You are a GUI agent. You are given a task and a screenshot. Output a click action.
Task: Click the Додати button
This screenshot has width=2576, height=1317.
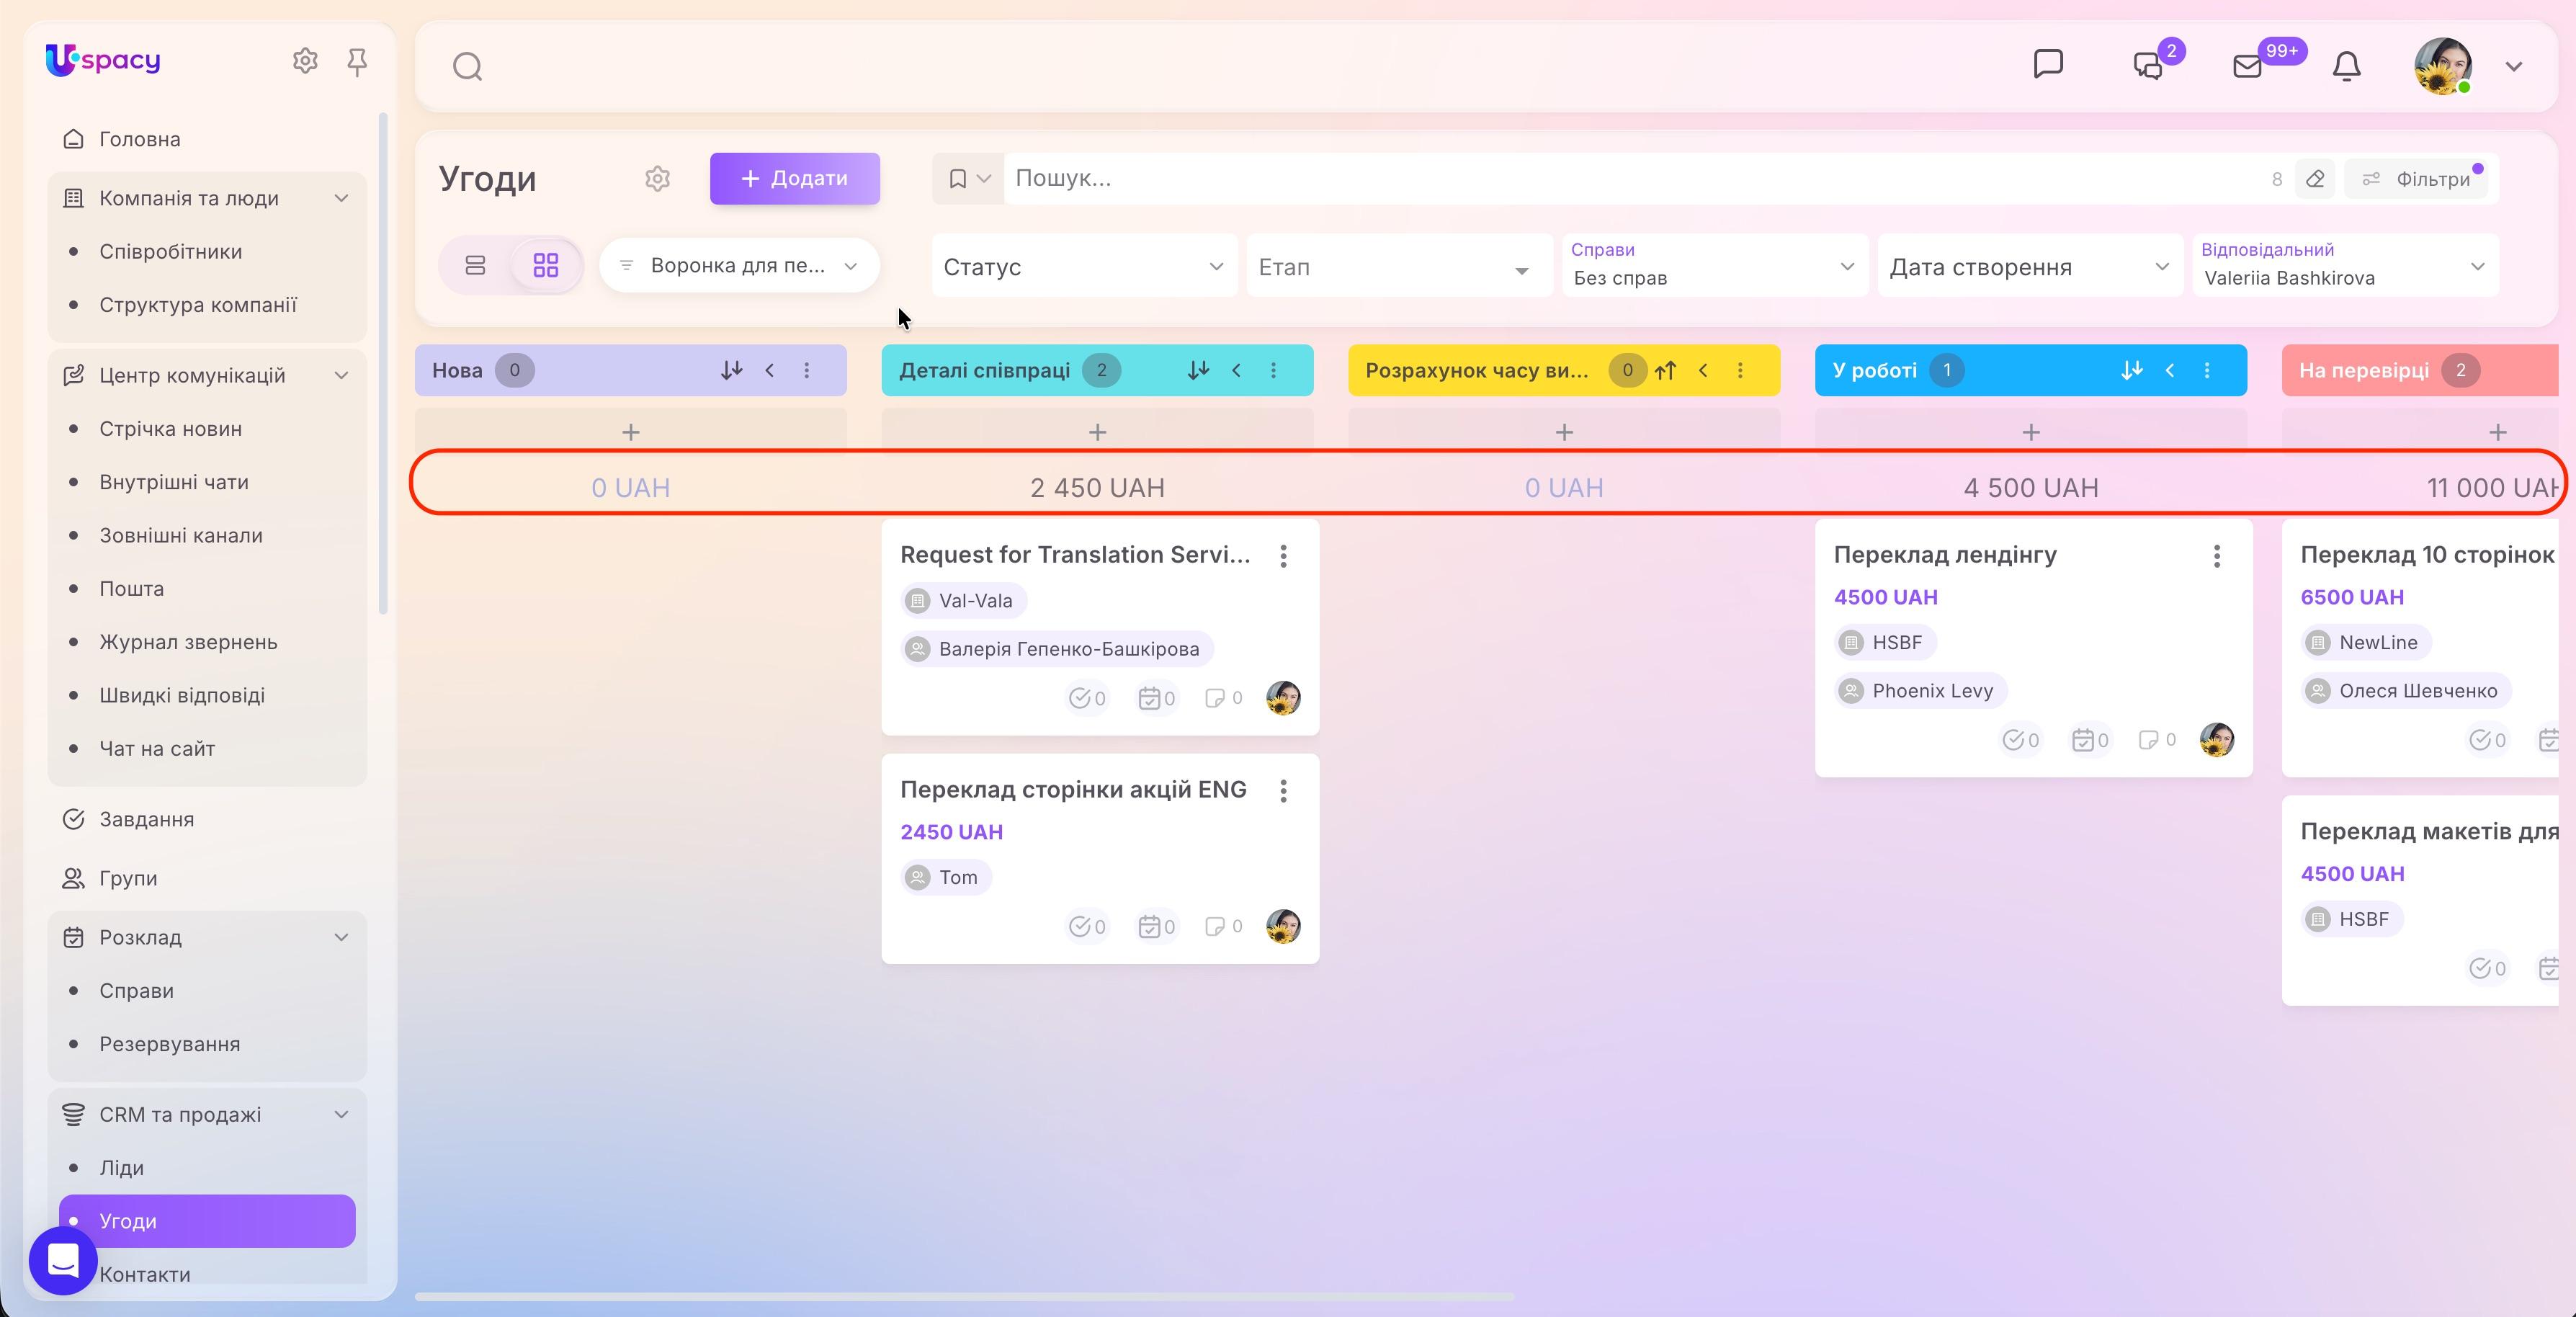click(795, 178)
